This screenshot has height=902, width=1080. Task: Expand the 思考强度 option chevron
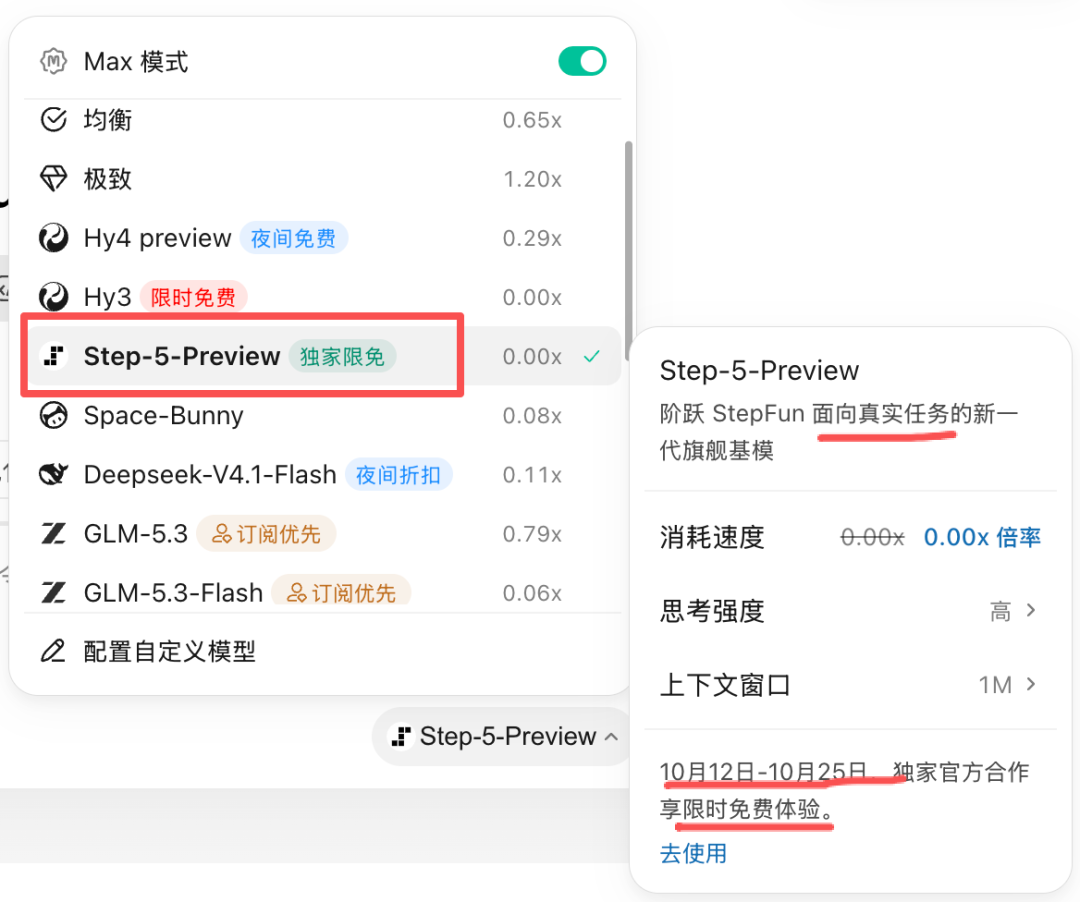[1031, 610]
